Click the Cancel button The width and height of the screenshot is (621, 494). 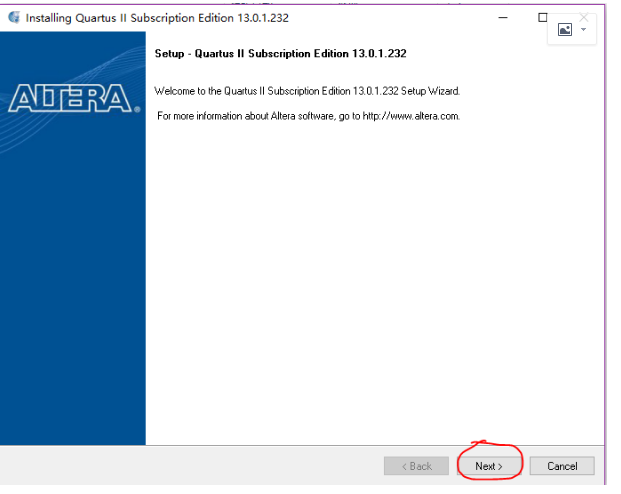click(562, 466)
